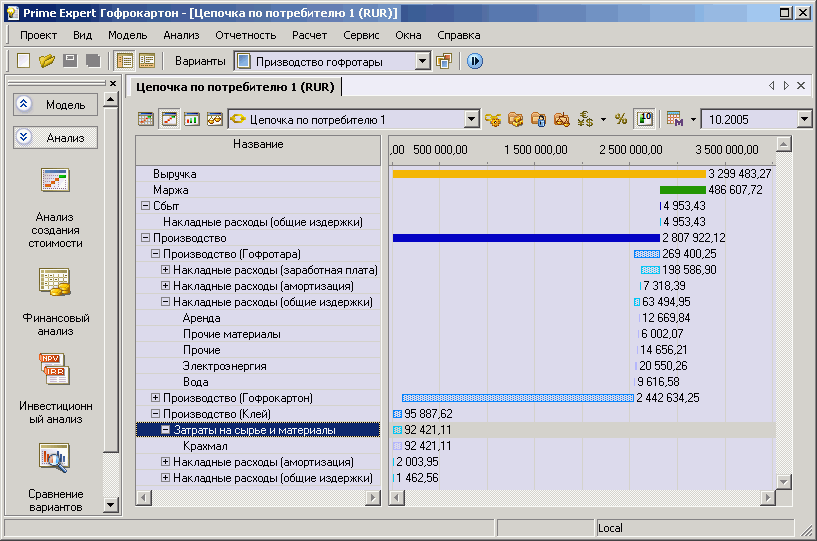Image resolution: width=817 pixels, height=541 pixels.
Task: Open Цепочка по потребителю 1 dropdown
Action: coord(471,119)
